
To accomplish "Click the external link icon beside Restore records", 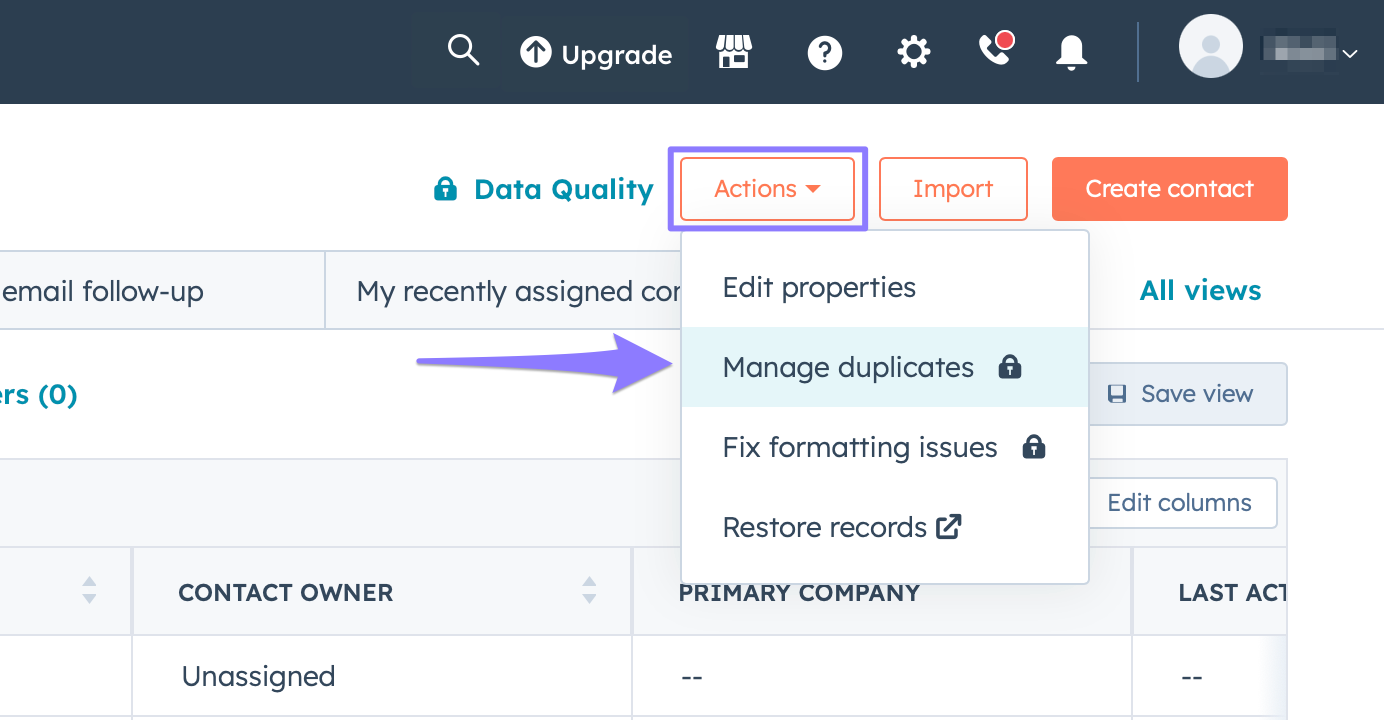I will pos(948,526).
